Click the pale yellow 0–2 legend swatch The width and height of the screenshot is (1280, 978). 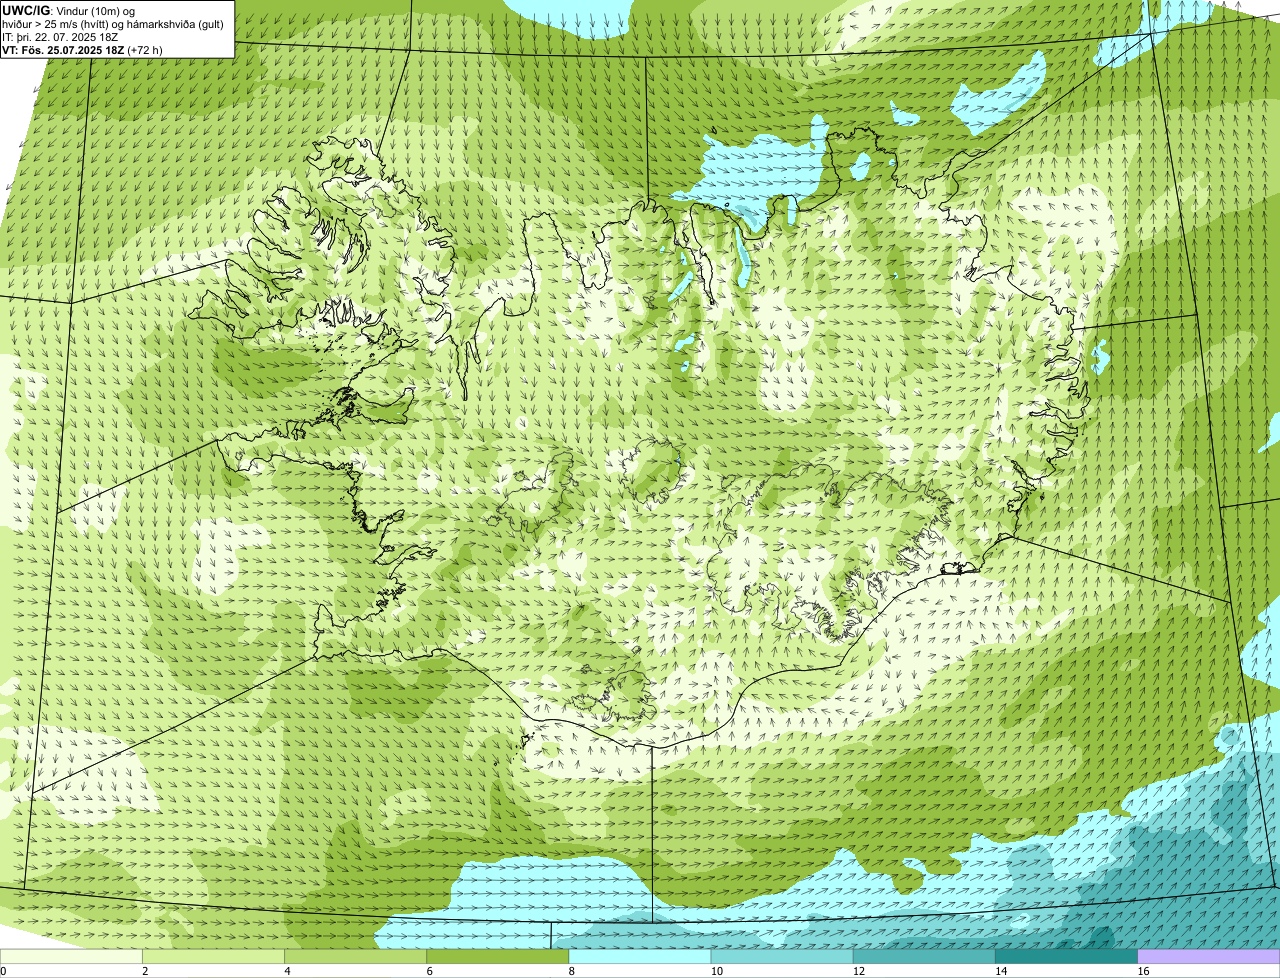[x=71, y=956]
